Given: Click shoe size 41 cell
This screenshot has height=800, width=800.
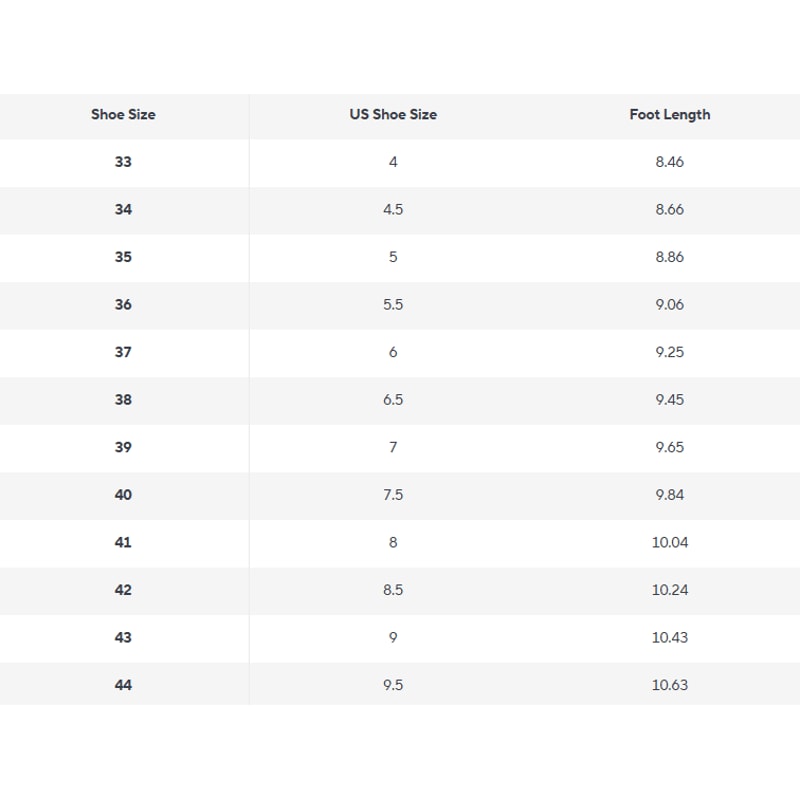Looking at the screenshot, I should (x=123, y=542).
